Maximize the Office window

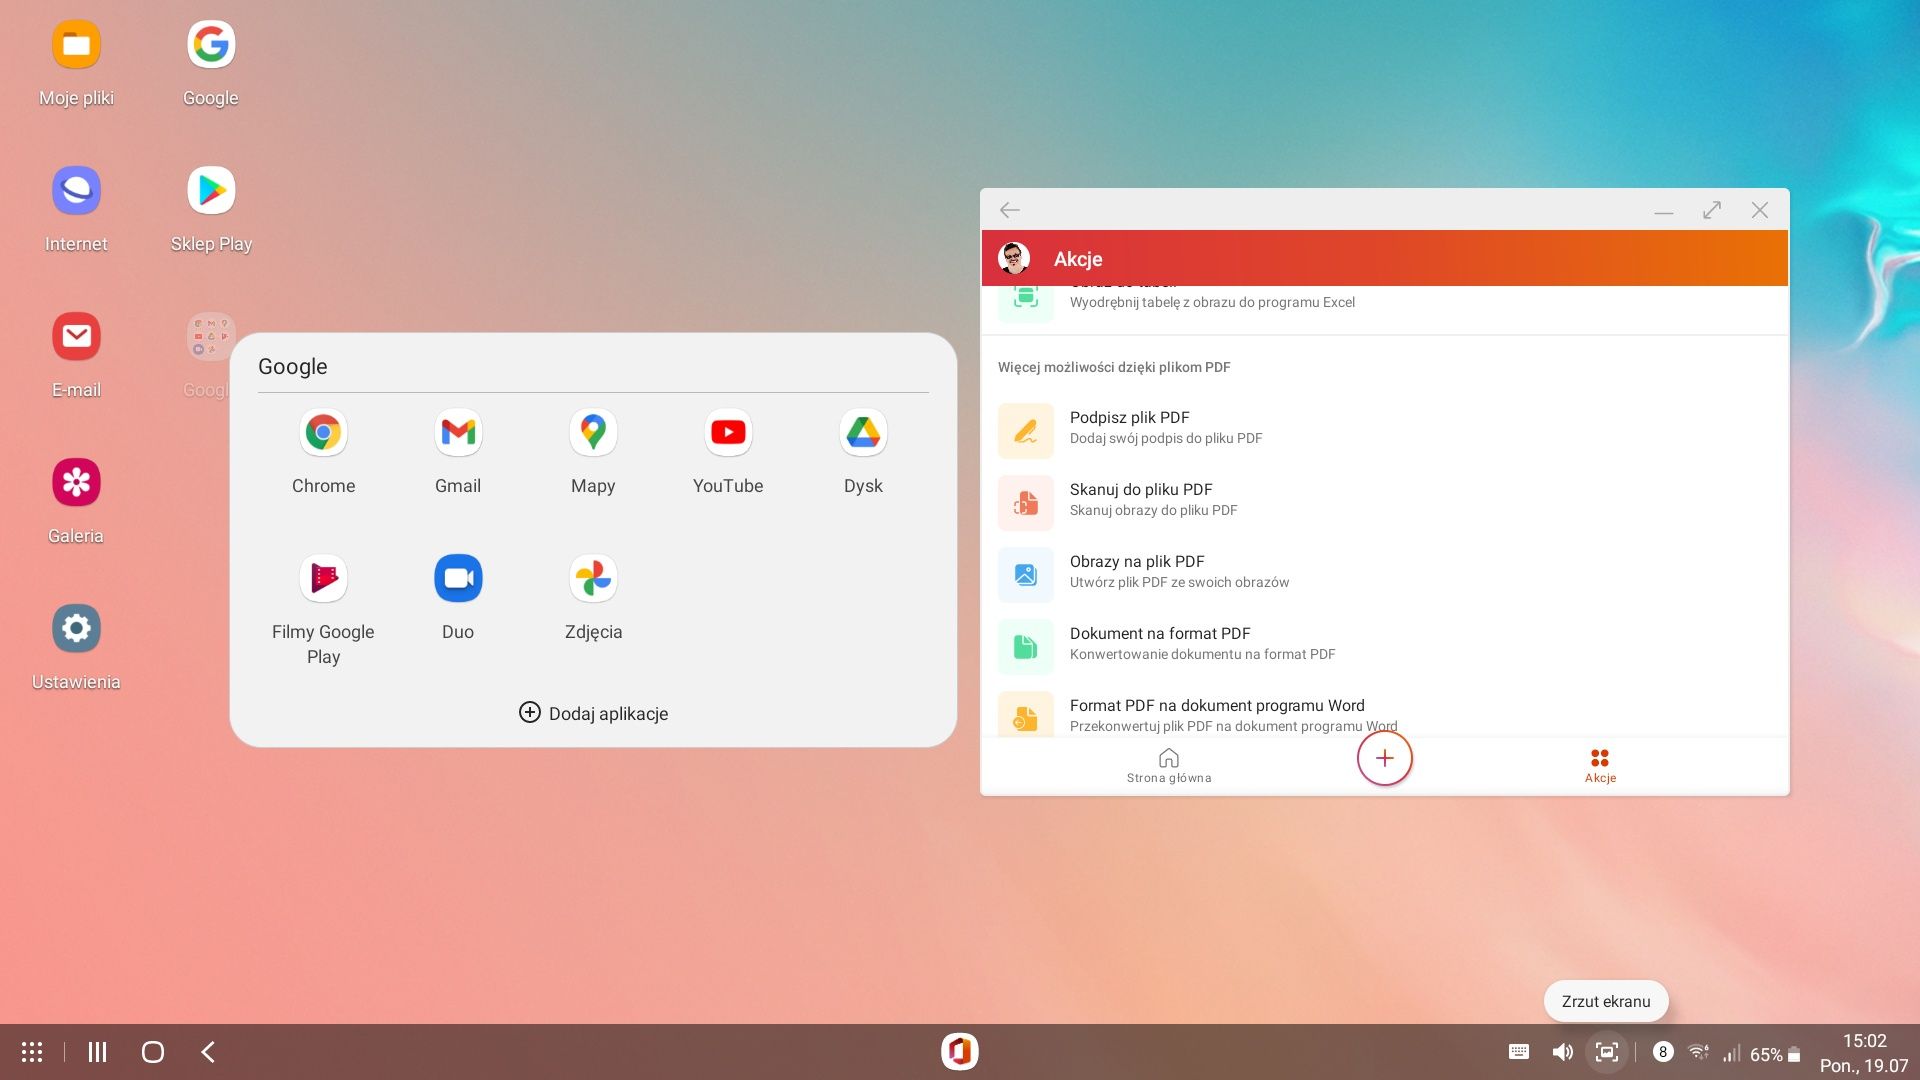click(x=1712, y=210)
